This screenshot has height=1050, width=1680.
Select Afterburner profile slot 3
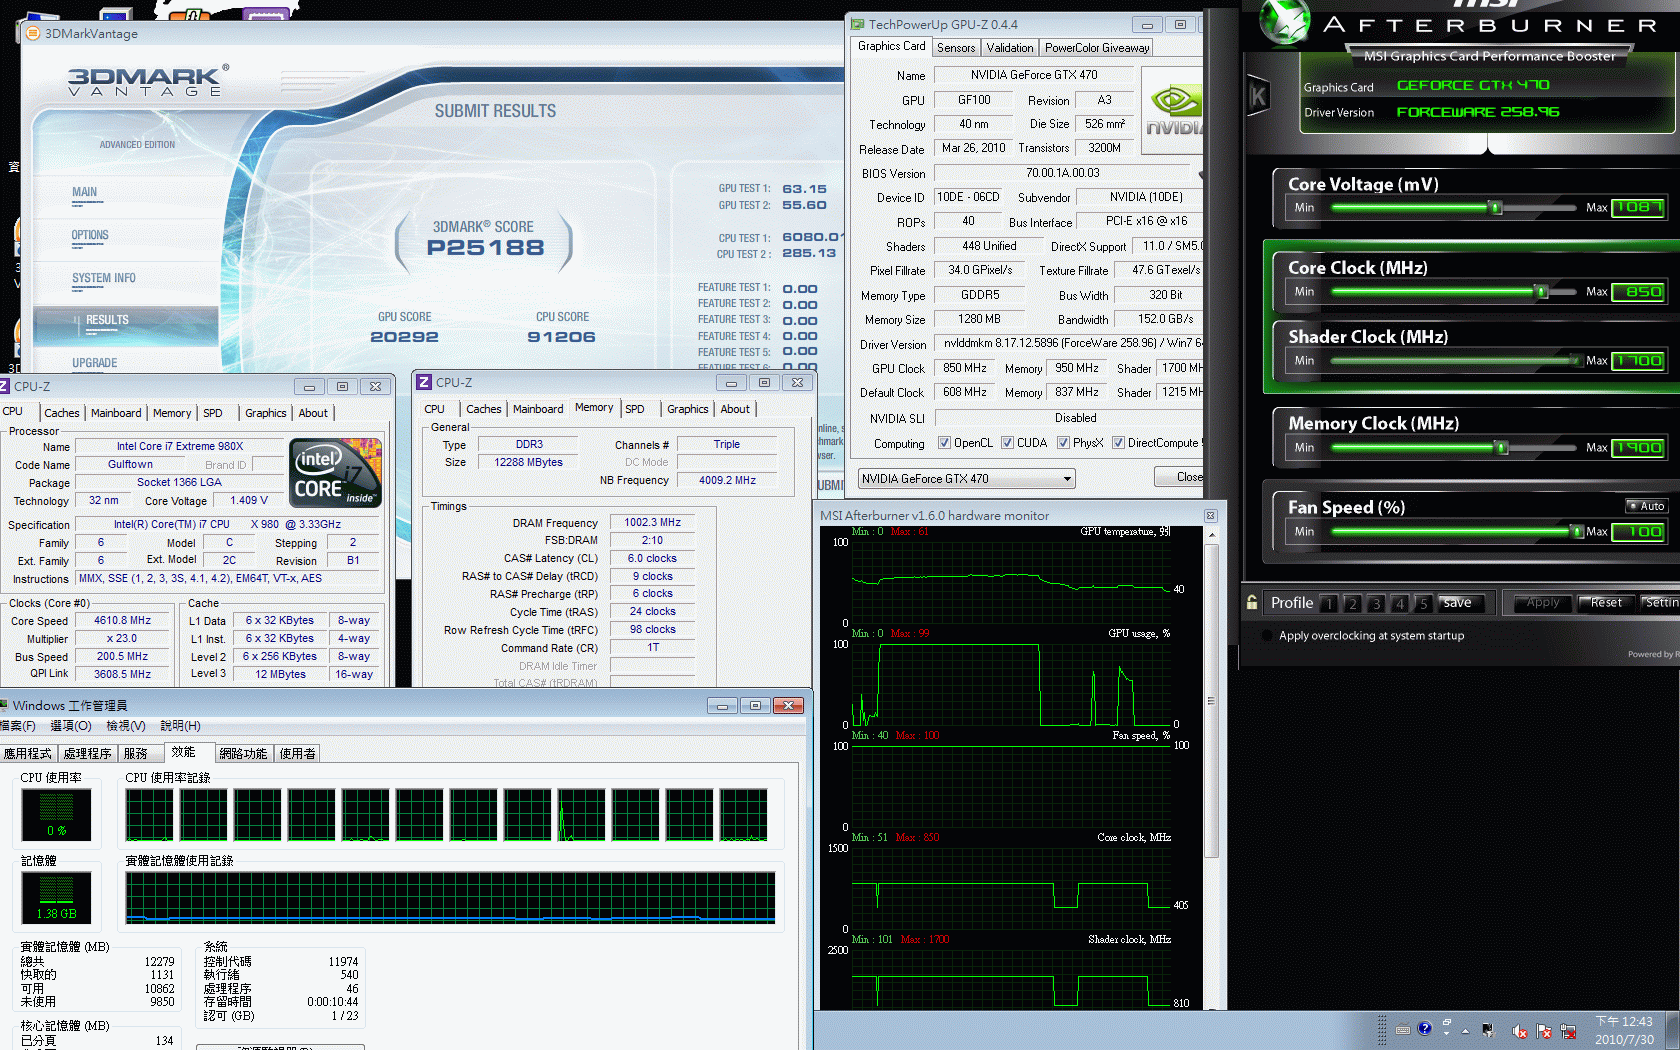point(1376,603)
